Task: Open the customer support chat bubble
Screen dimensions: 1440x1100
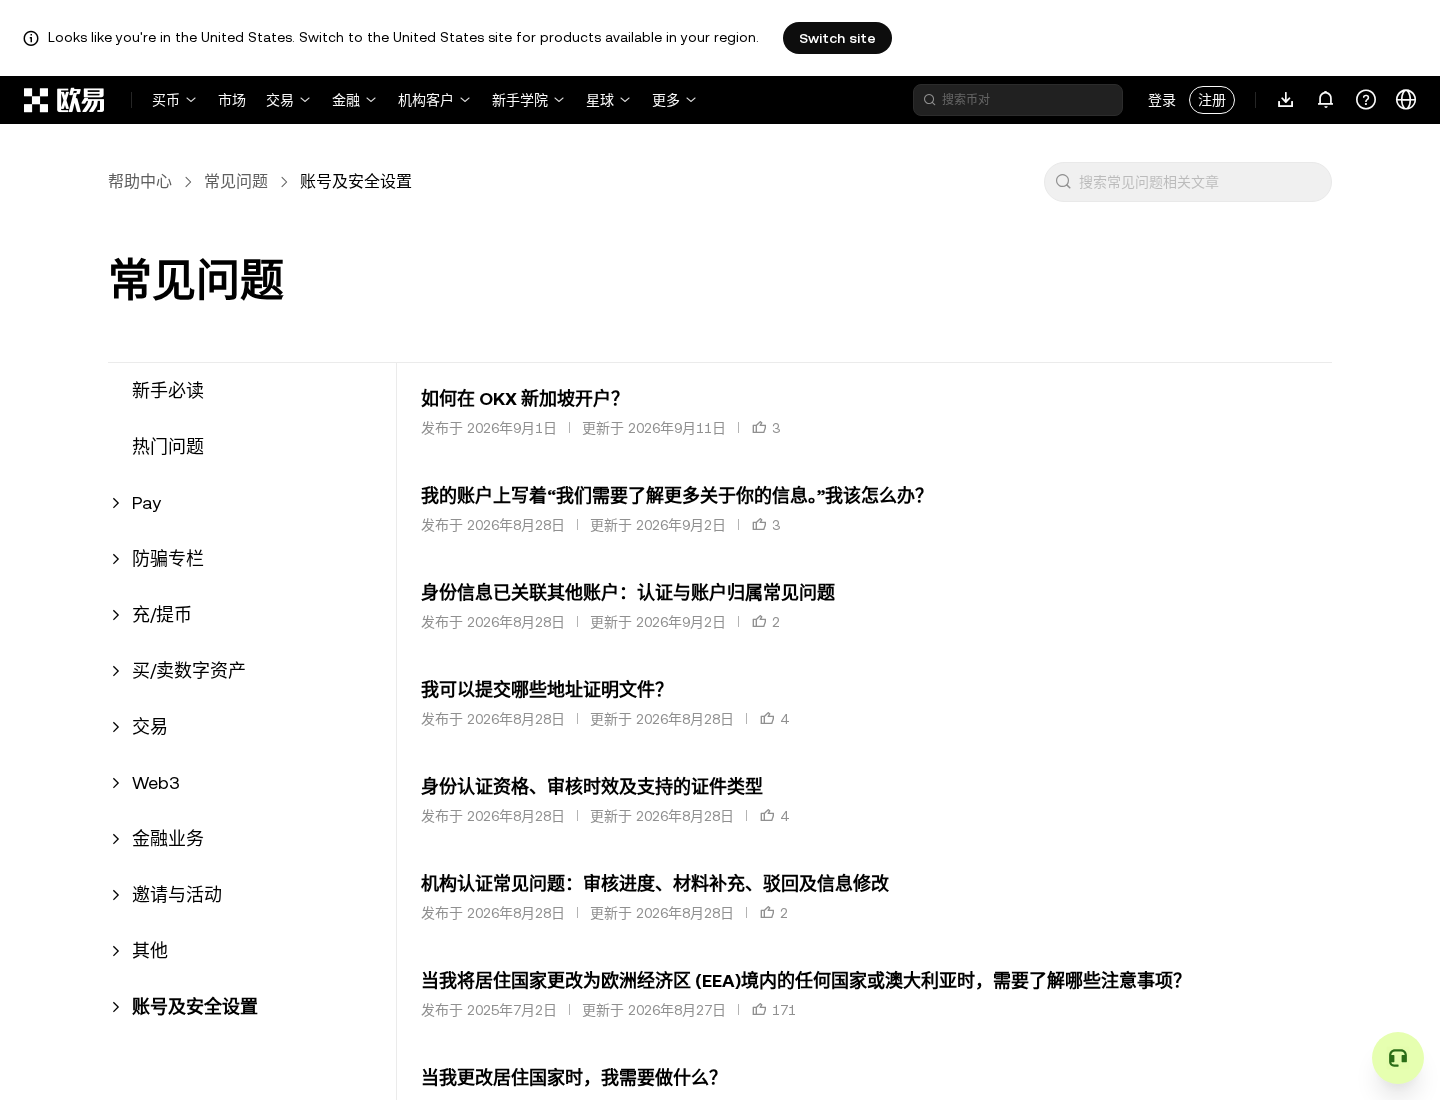Action: (1398, 1058)
